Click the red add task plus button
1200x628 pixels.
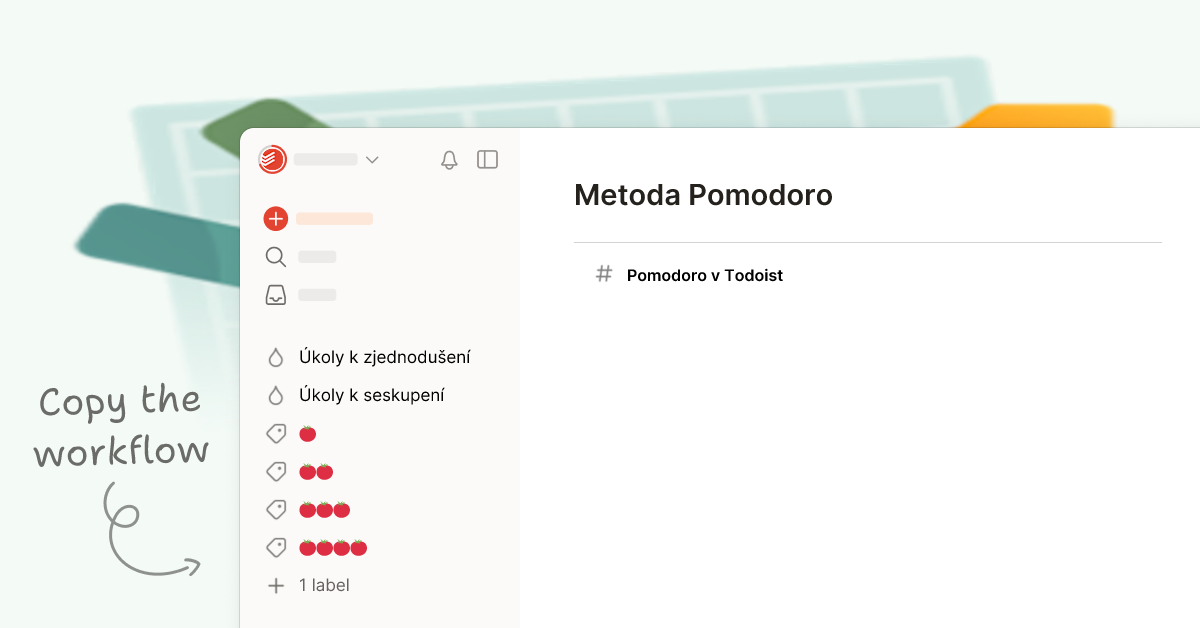pyautogui.click(x=275, y=218)
